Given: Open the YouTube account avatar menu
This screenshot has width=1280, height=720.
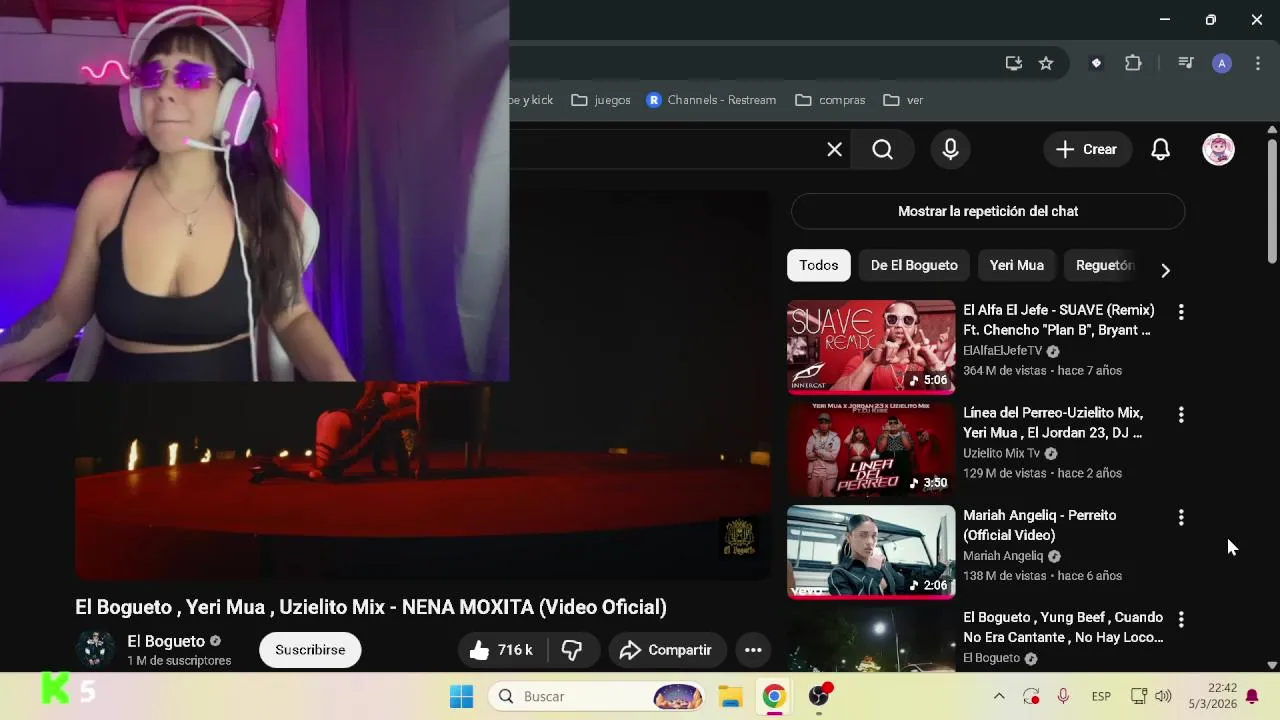Looking at the screenshot, I should click(1218, 150).
